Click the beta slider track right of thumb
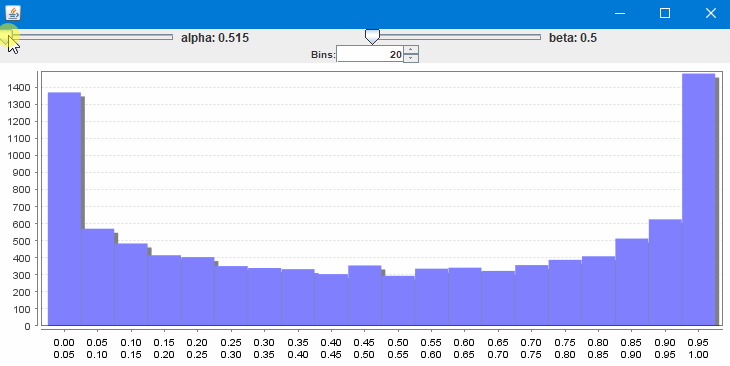Screen dimensions: 730x366 460,37
